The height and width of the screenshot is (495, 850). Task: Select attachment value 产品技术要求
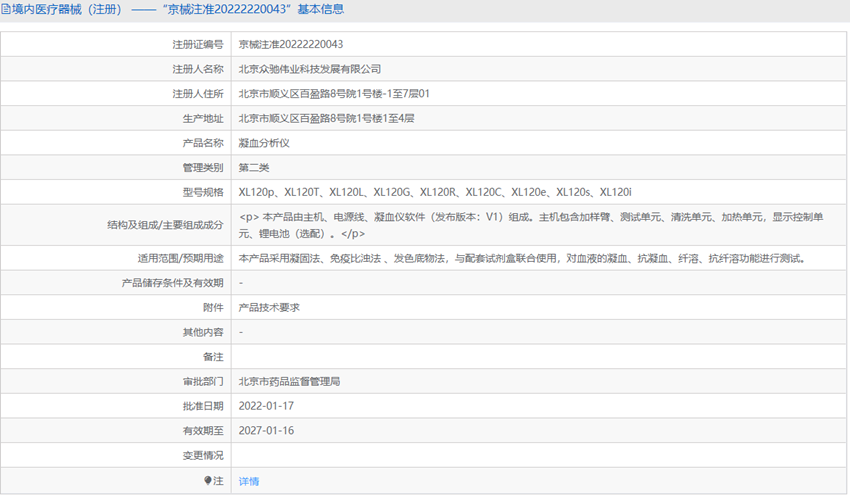coord(269,307)
